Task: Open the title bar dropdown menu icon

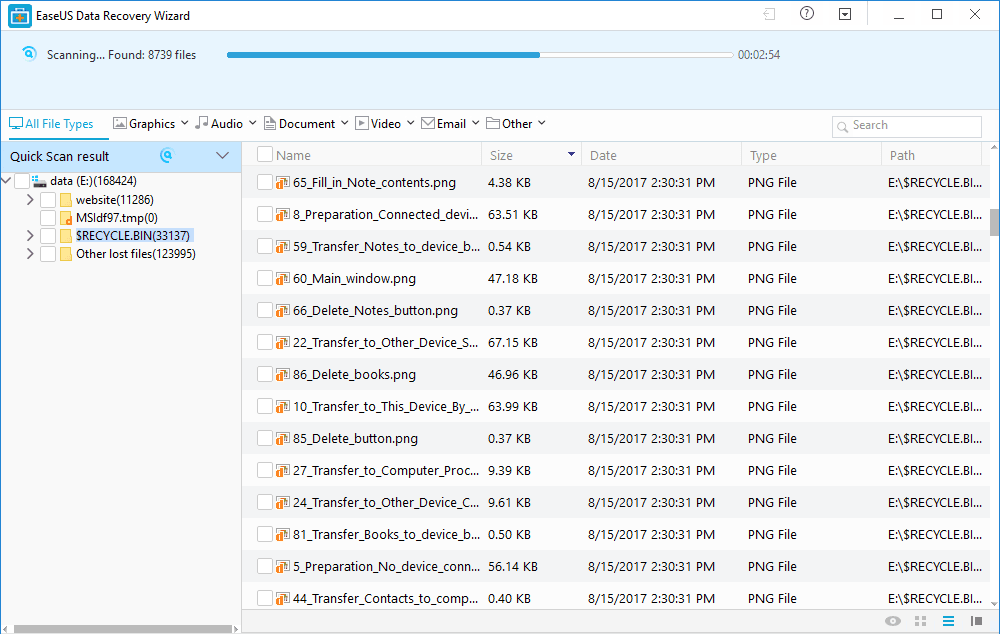Action: (x=845, y=14)
